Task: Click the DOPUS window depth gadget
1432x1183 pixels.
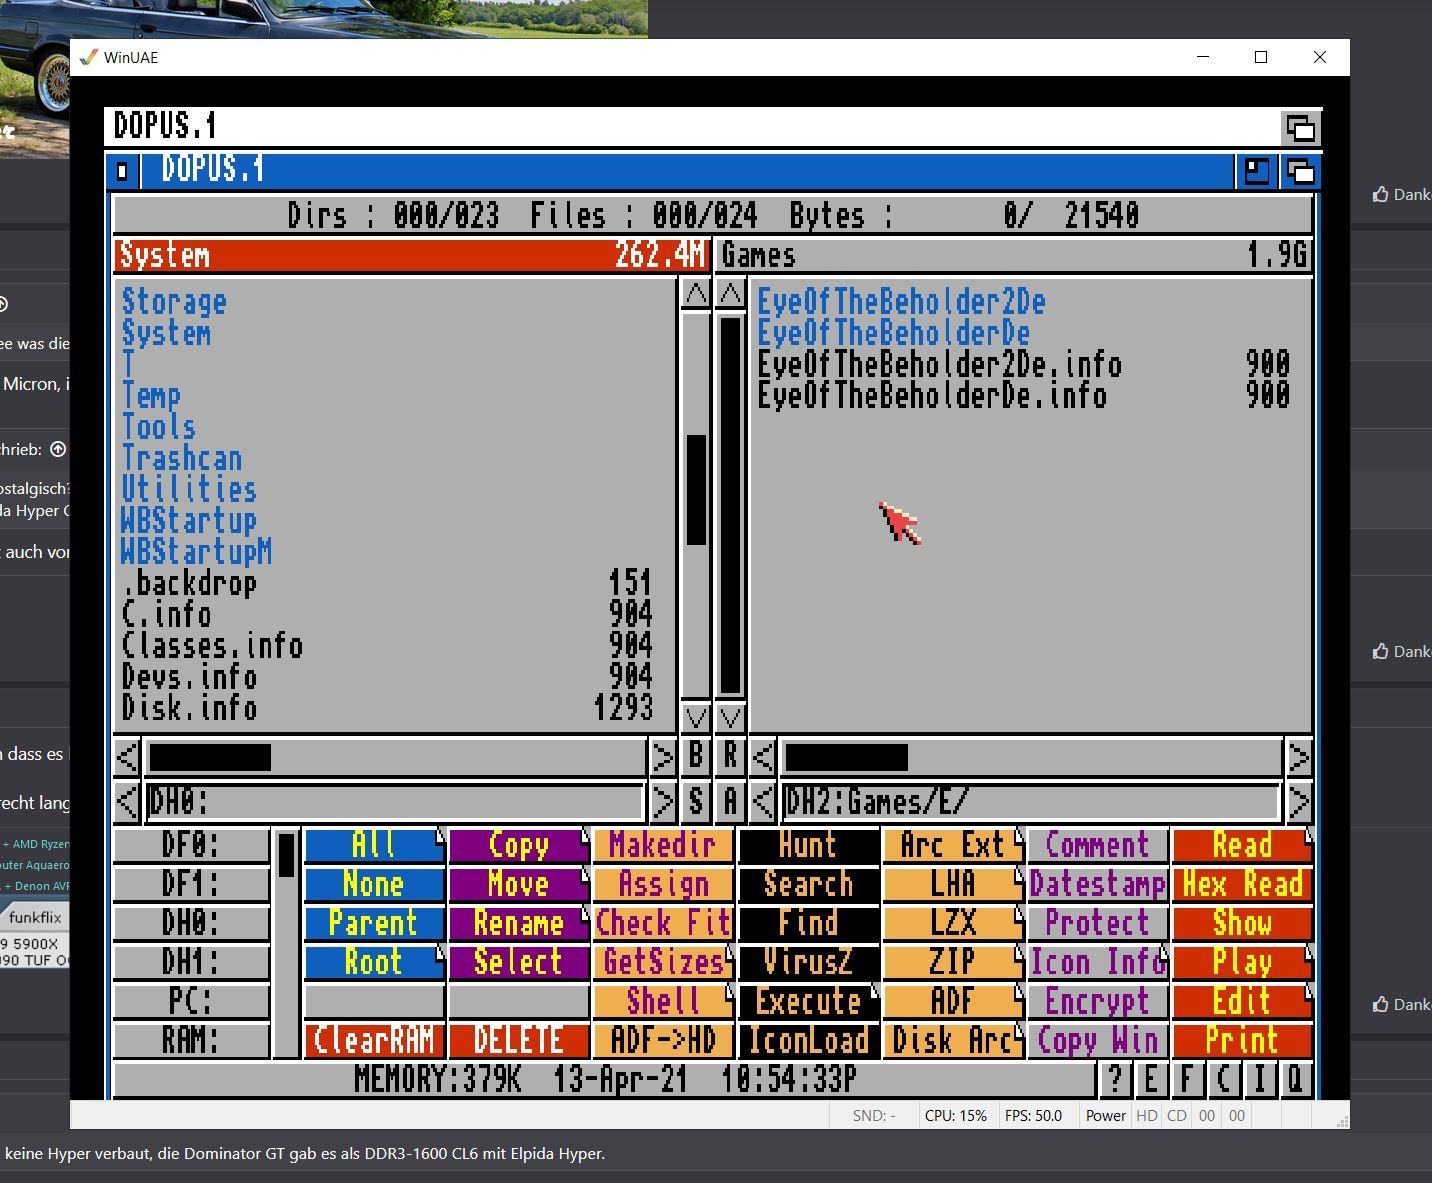Action: (1301, 171)
